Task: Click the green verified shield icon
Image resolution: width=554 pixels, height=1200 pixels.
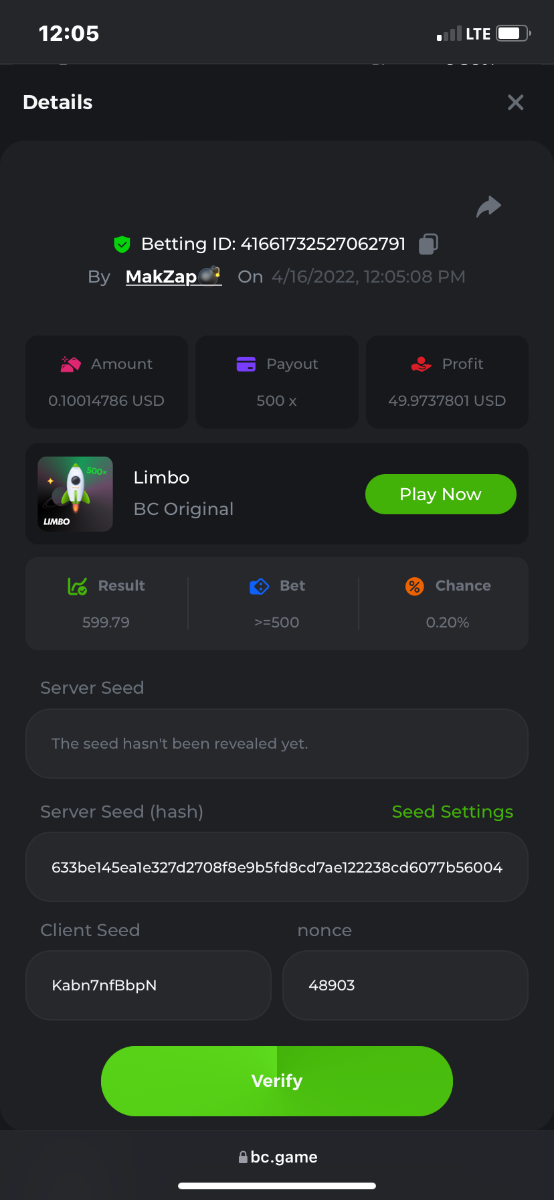Action: 122,244
